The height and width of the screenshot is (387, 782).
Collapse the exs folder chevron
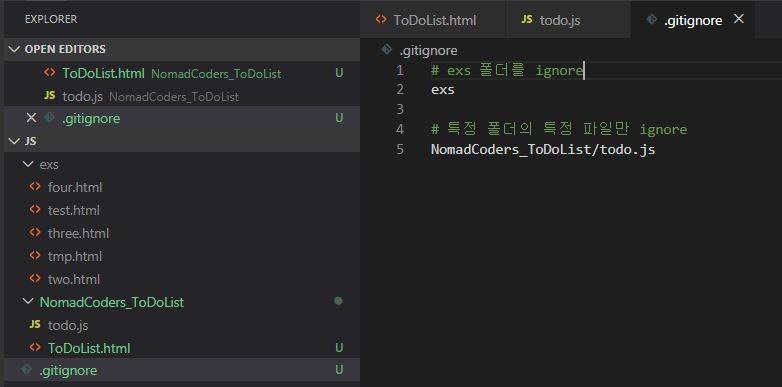[28, 165]
